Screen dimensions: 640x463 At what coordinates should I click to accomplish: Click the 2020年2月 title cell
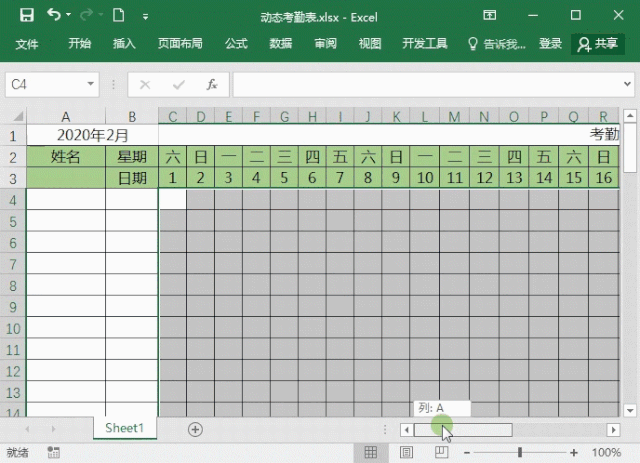[92, 135]
